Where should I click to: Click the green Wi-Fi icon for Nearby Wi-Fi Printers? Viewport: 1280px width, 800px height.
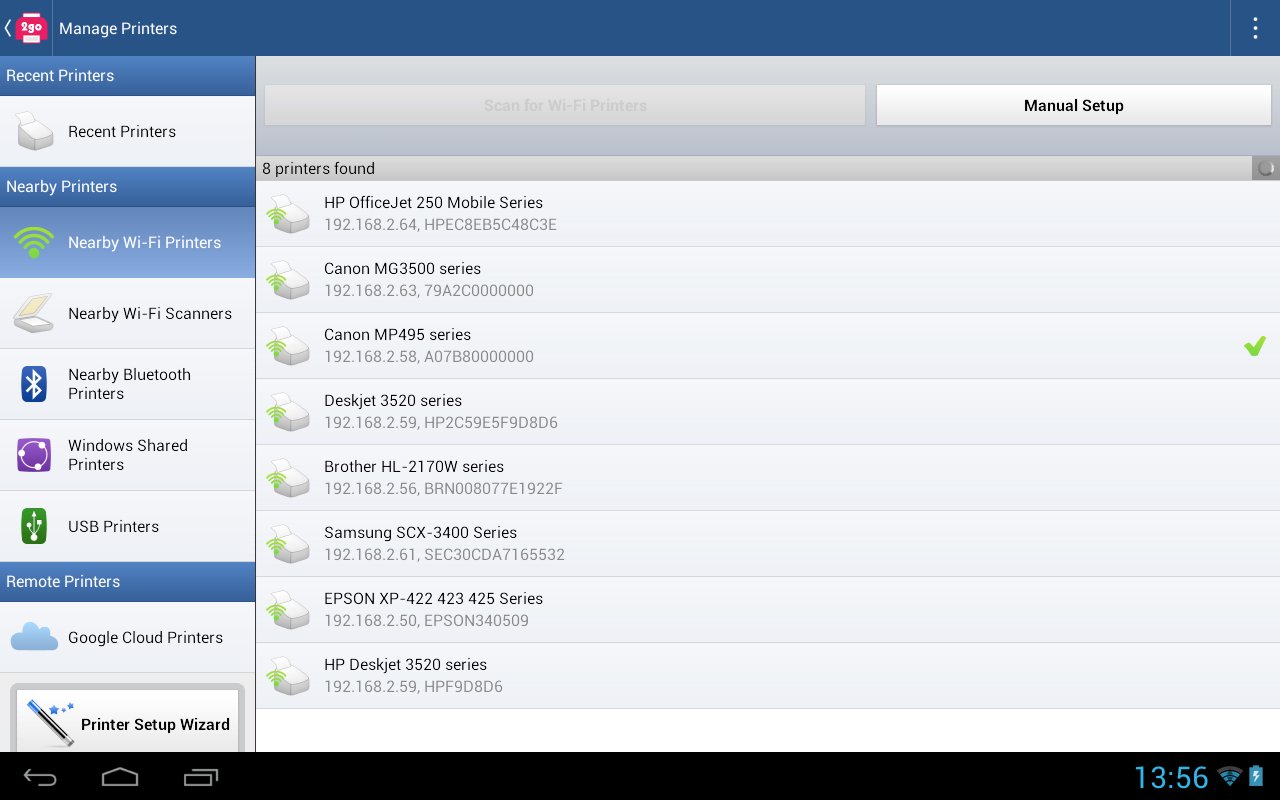34,242
